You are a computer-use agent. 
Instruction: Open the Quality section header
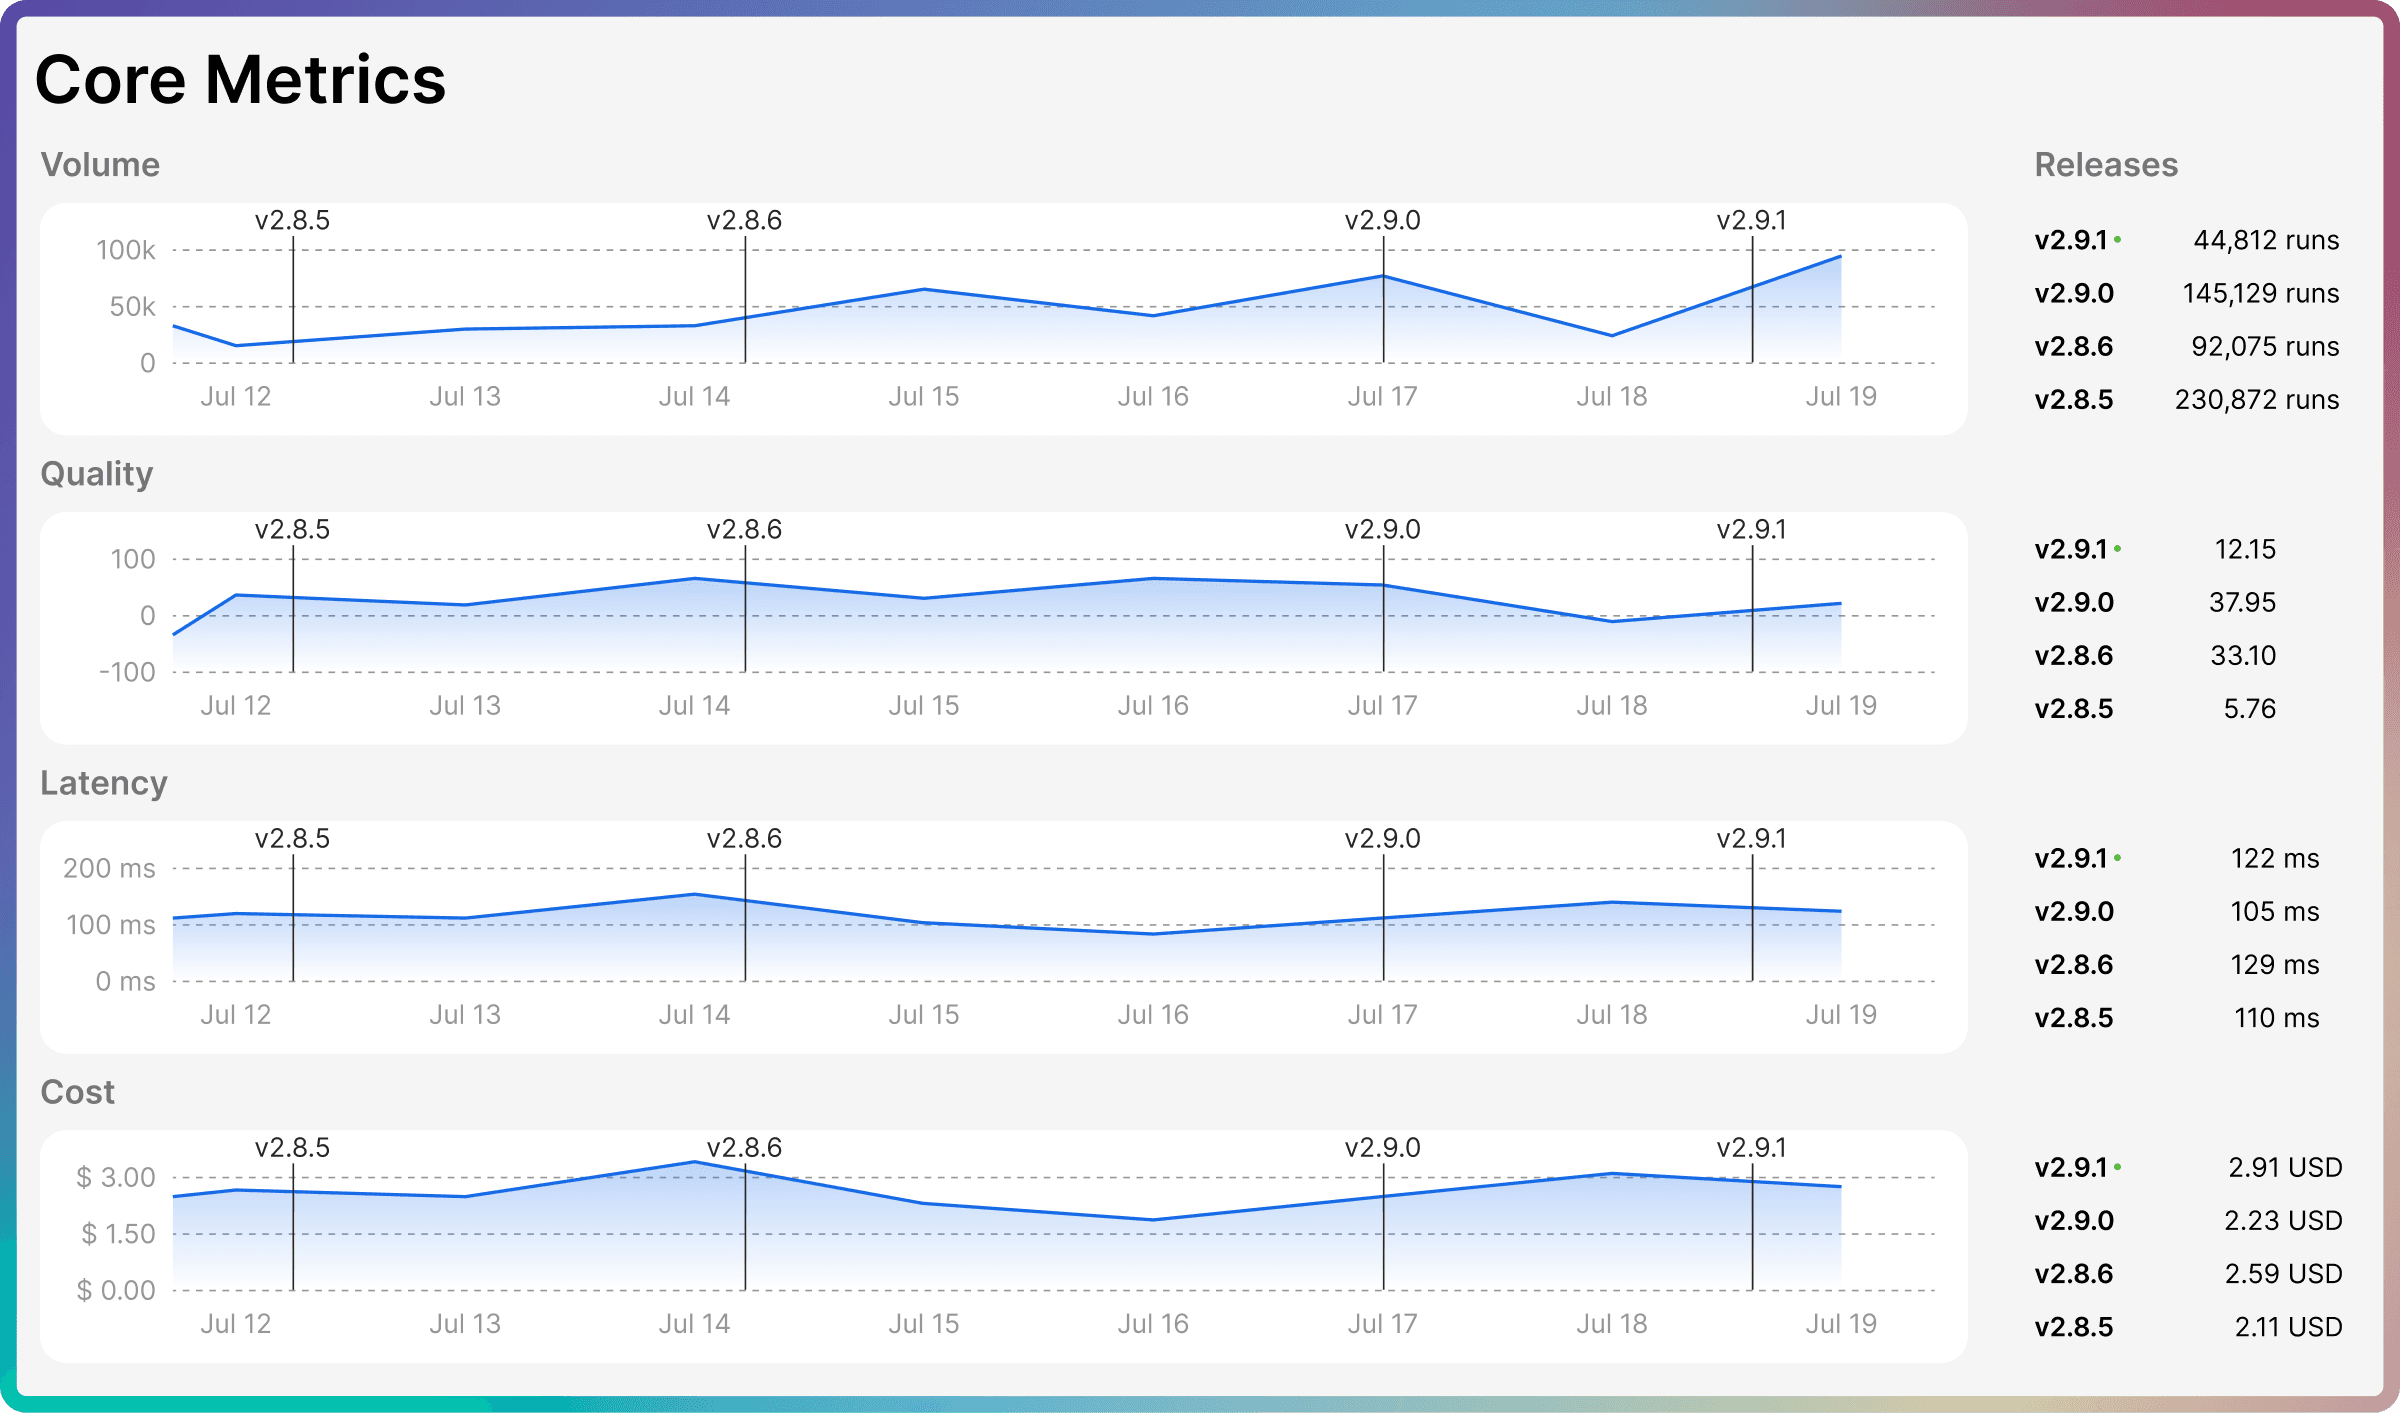tap(96, 474)
